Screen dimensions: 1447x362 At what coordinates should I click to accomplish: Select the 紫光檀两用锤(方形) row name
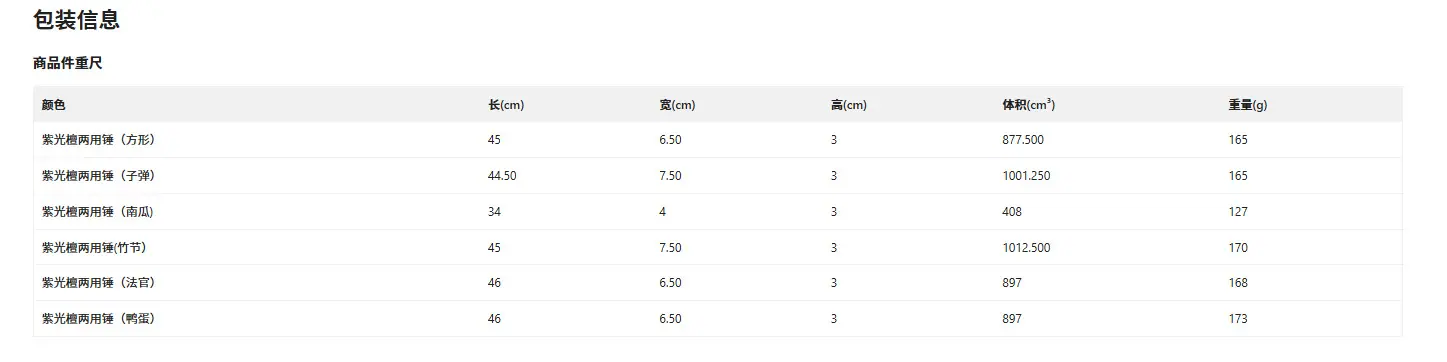click(99, 140)
